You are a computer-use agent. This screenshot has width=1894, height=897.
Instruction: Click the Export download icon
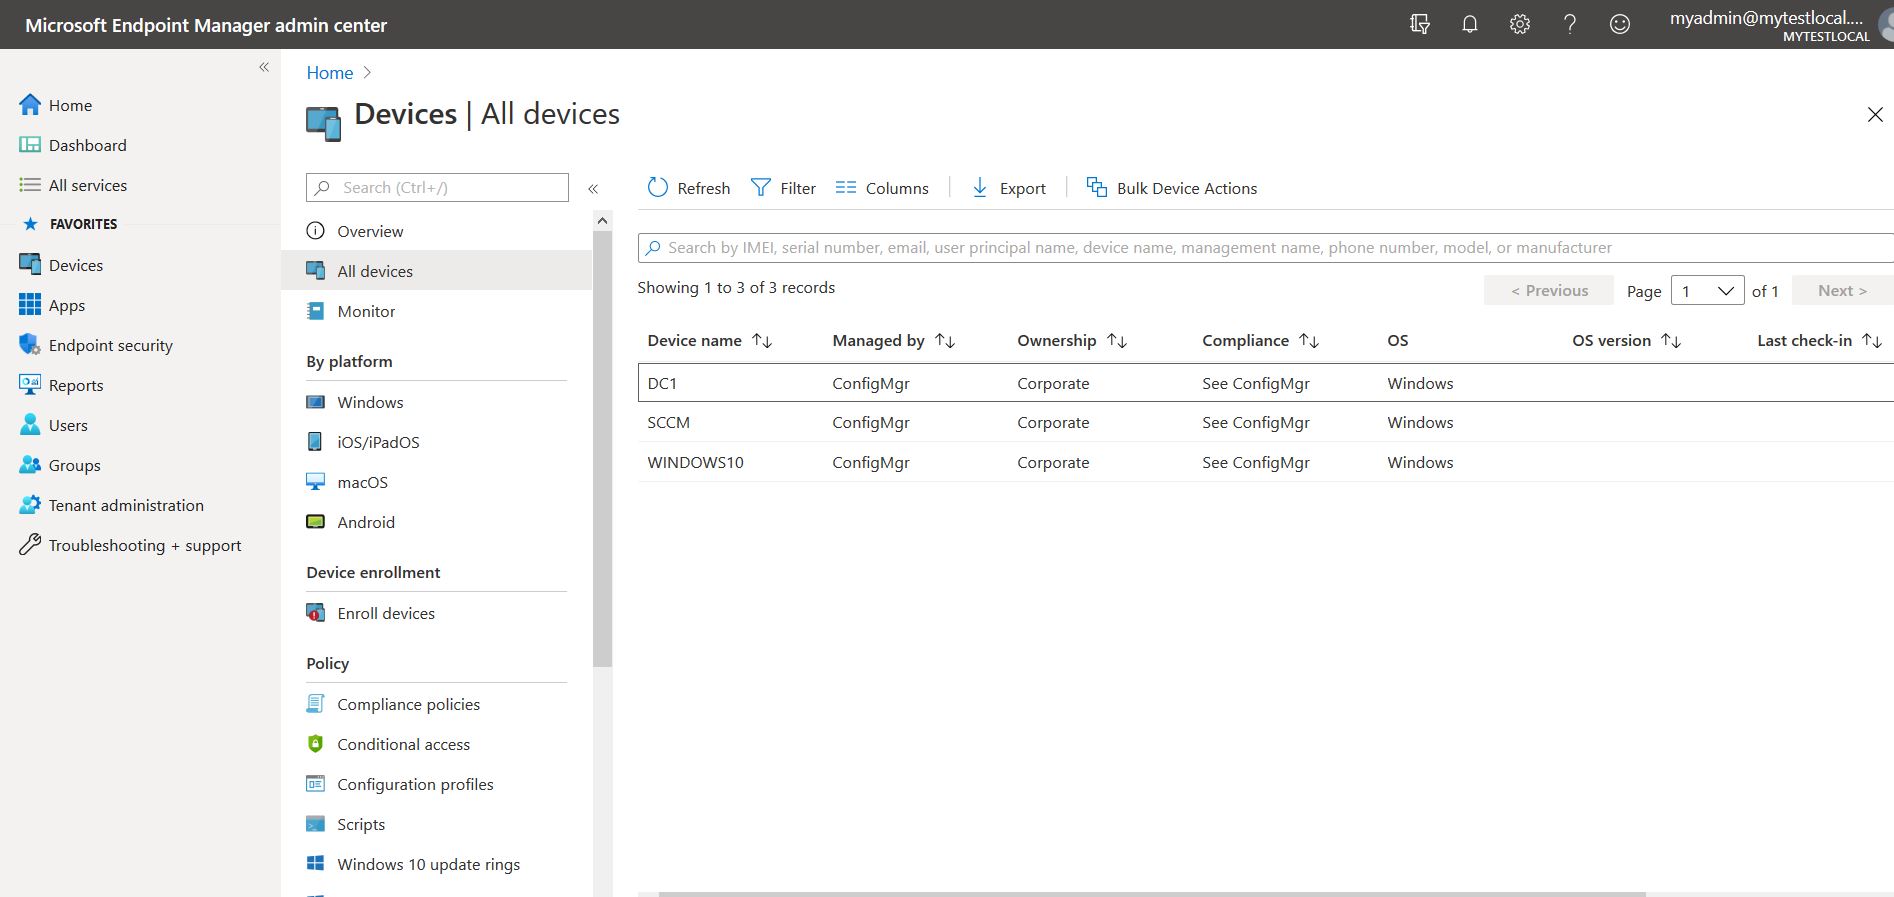(980, 188)
